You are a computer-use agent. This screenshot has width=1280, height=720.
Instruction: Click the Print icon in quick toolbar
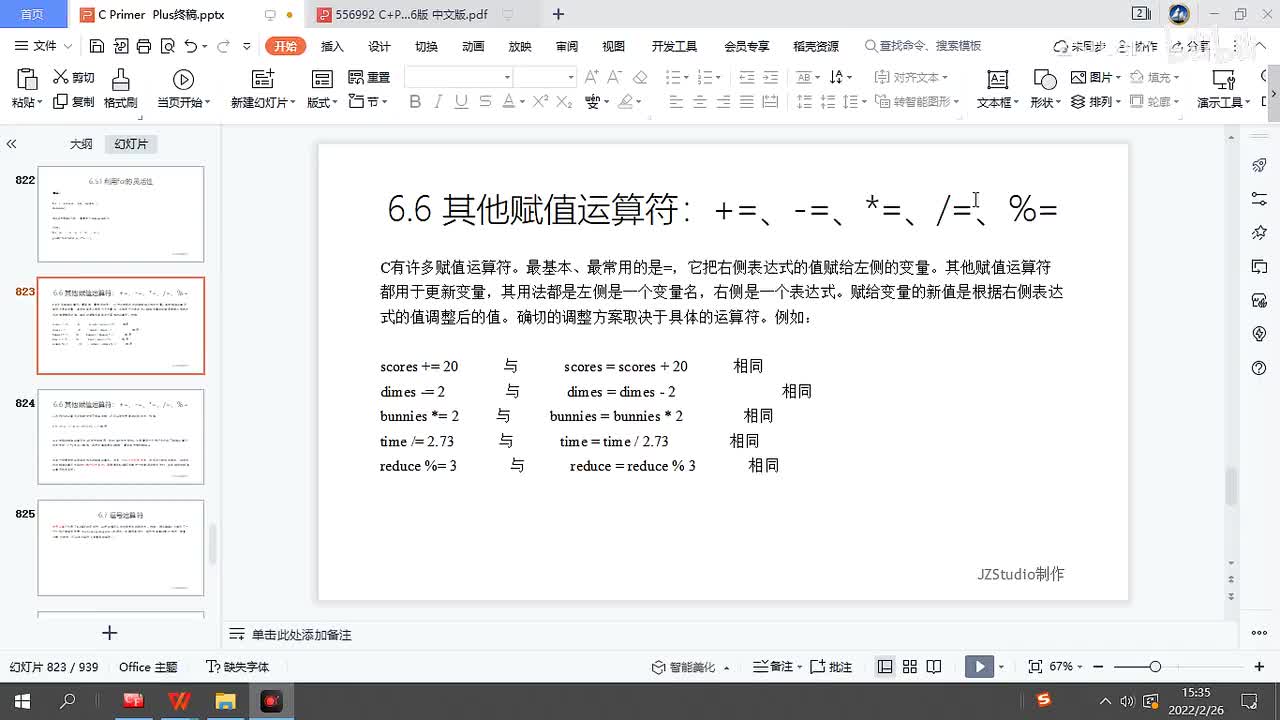[144, 46]
